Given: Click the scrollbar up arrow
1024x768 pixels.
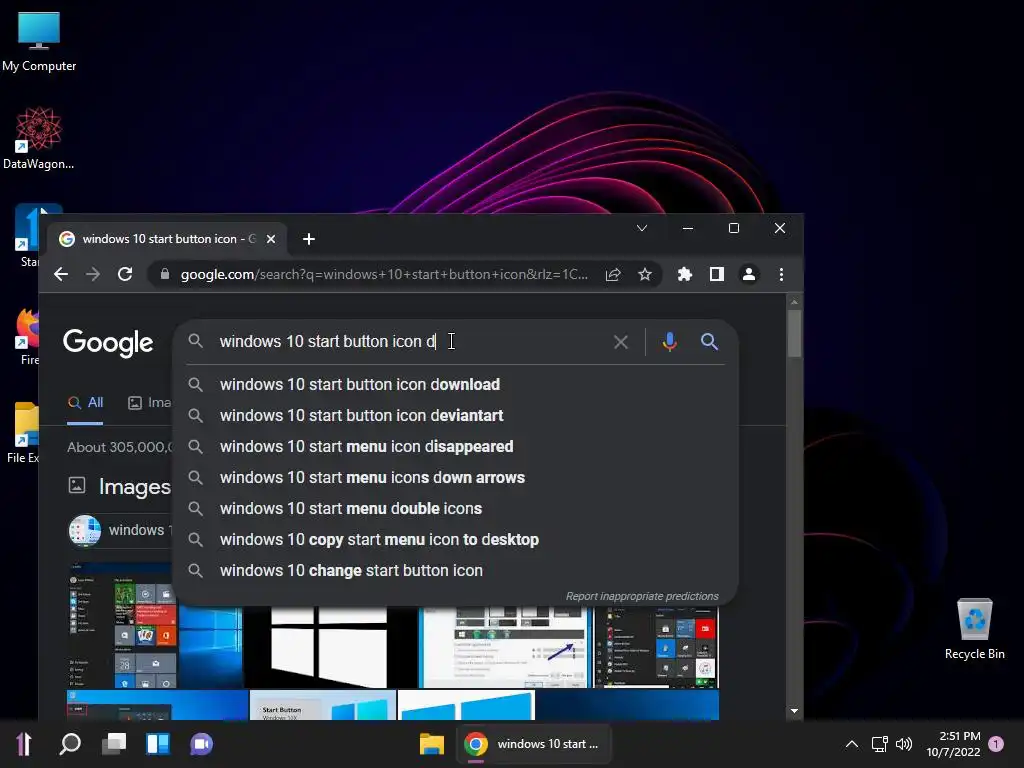Looking at the screenshot, I should [x=794, y=302].
